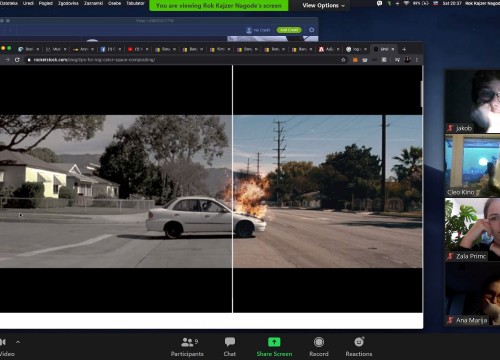Open the Pogled menu
The image size is (500, 360).
coord(46,3)
